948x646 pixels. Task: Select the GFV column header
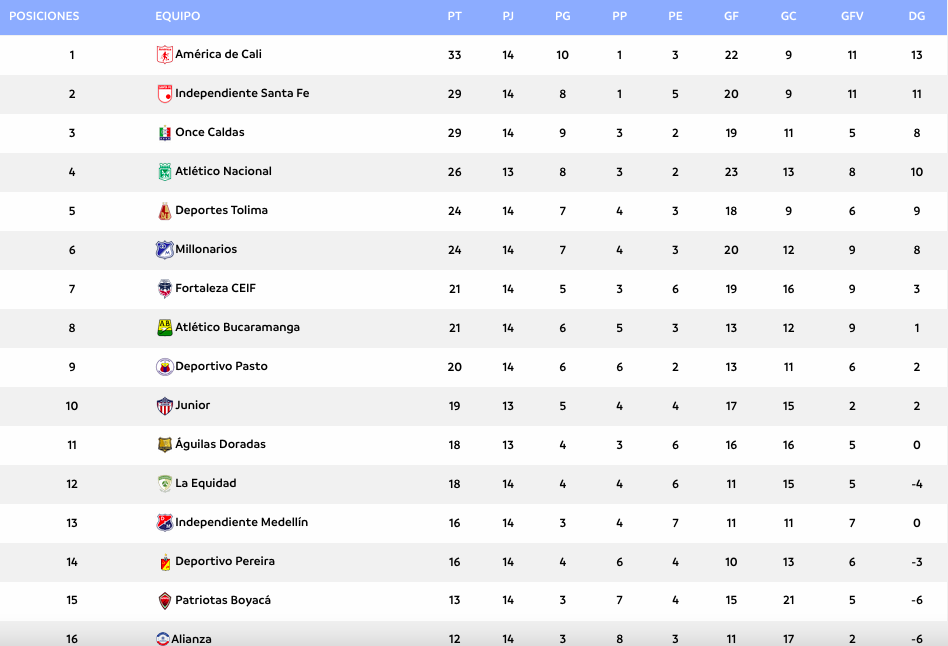pos(852,16)
